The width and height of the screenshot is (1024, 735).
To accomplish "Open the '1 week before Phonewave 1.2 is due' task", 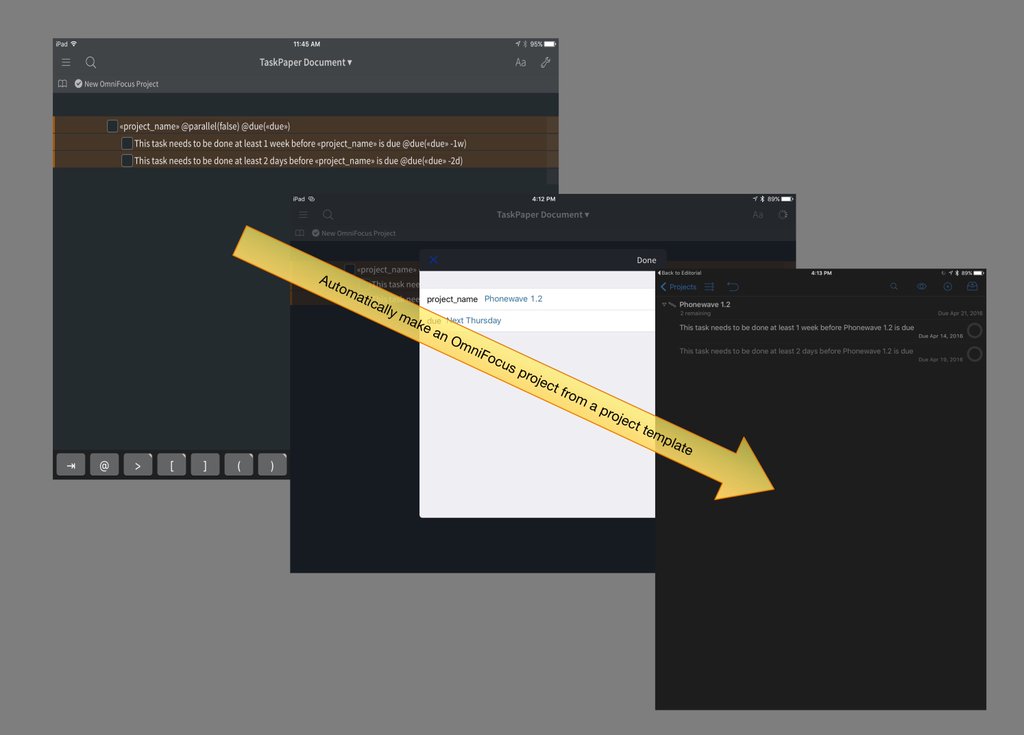I will click(x=797, y=327).
